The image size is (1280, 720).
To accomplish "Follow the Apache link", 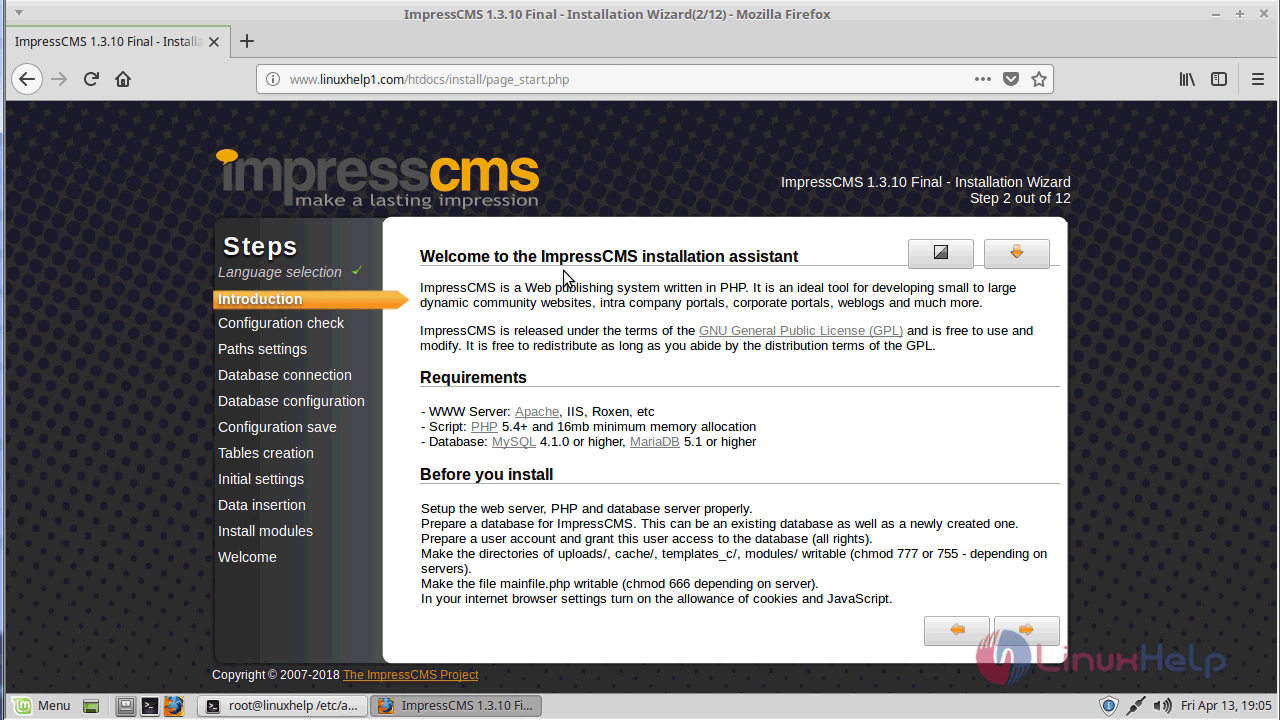I will 537,412.
